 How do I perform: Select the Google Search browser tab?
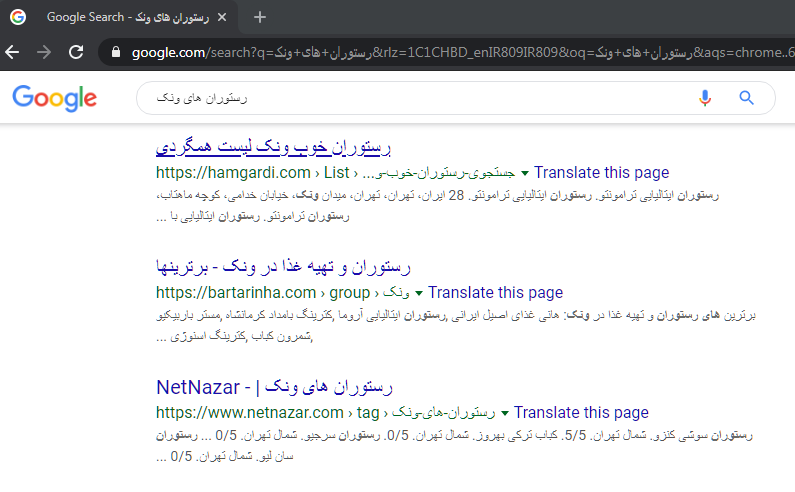coord(120,17)
